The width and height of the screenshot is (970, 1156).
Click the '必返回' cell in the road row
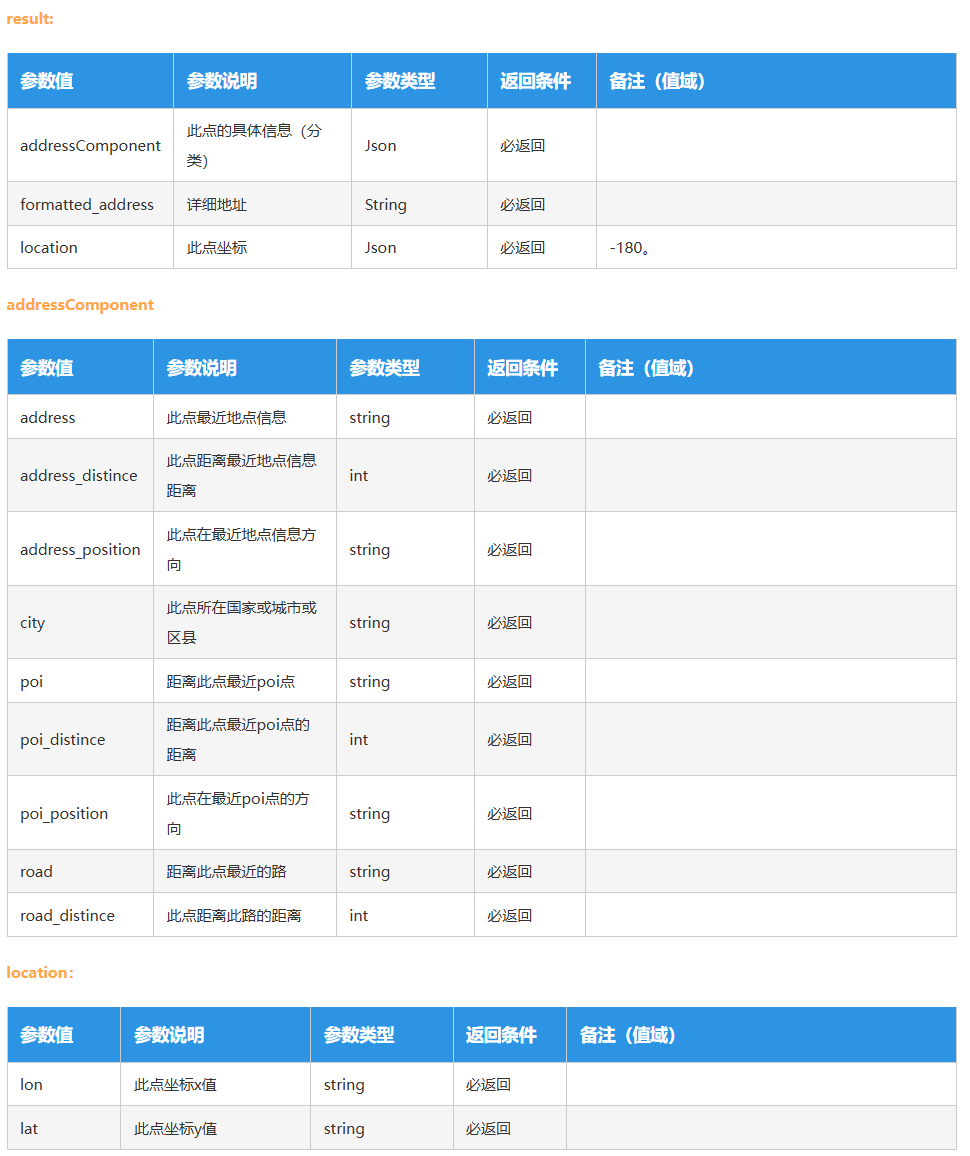pyautogui.click(x=530, y=871)
